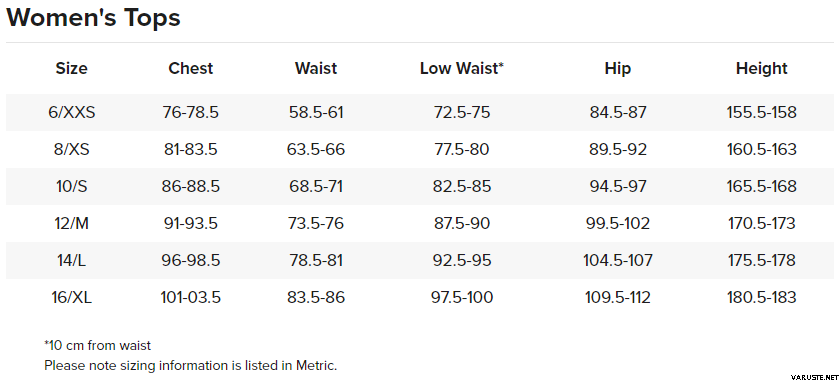Click chest value 101-03.5
Viewport: 839px width, 380px height.
click(x=190, y=297)
